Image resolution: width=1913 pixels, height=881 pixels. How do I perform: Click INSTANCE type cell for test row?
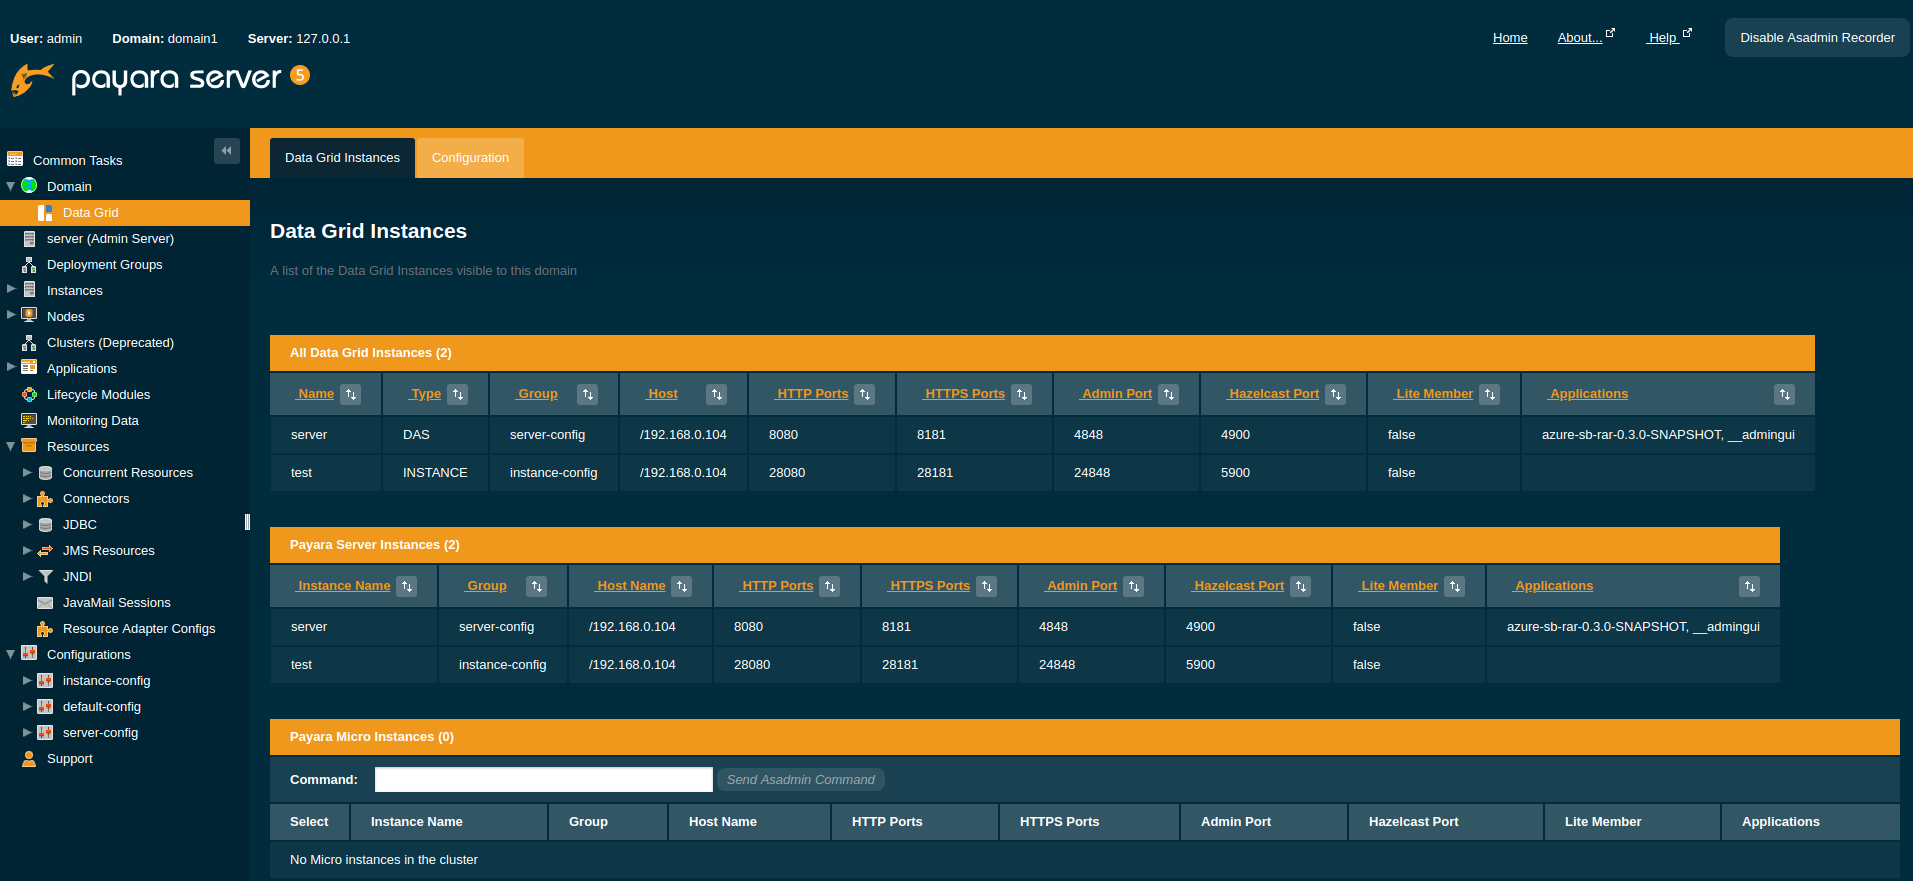435,473
